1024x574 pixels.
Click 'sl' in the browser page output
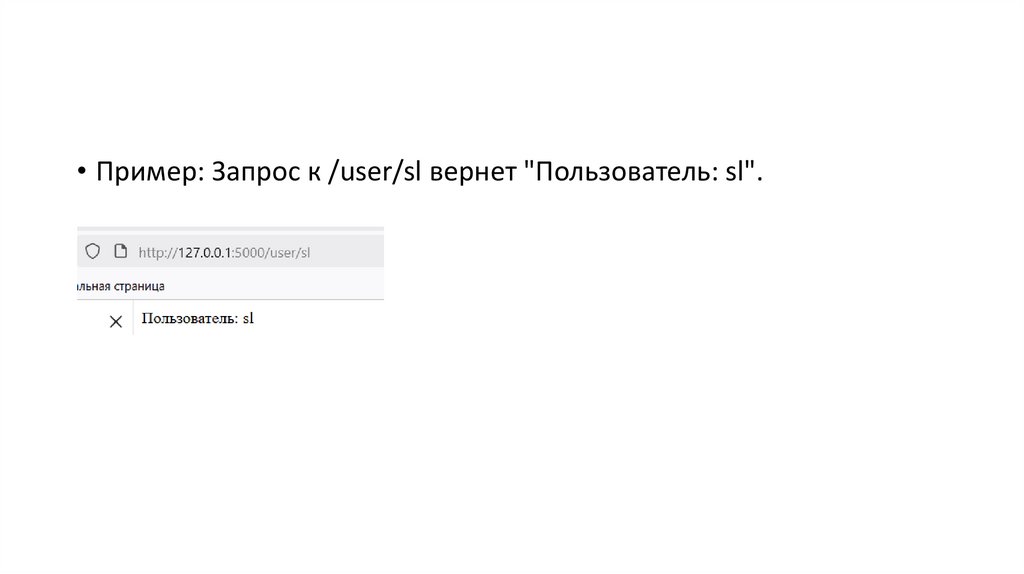pyautogui.click(x=249, y=319)
